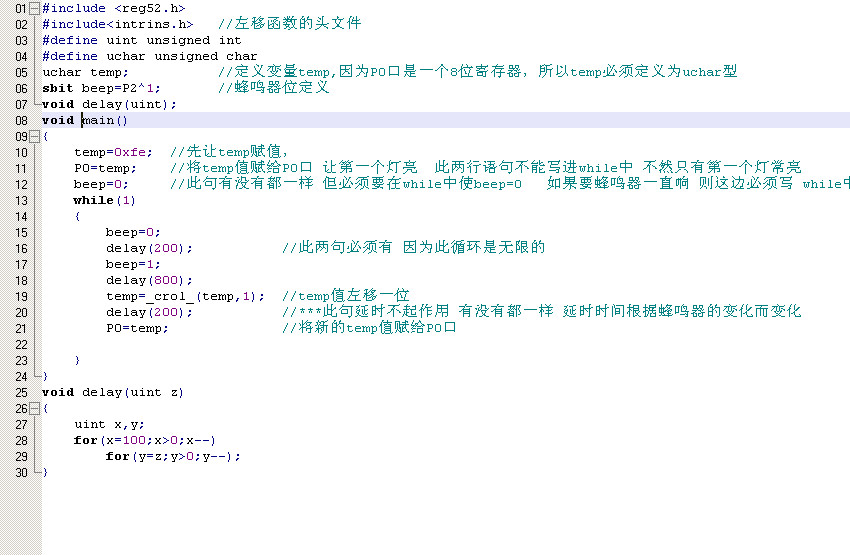Click 'delay(200);' on line 20

click(149, 312)
